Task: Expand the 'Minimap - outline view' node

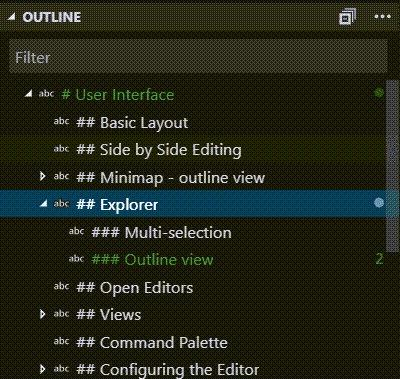Action: 42,176
